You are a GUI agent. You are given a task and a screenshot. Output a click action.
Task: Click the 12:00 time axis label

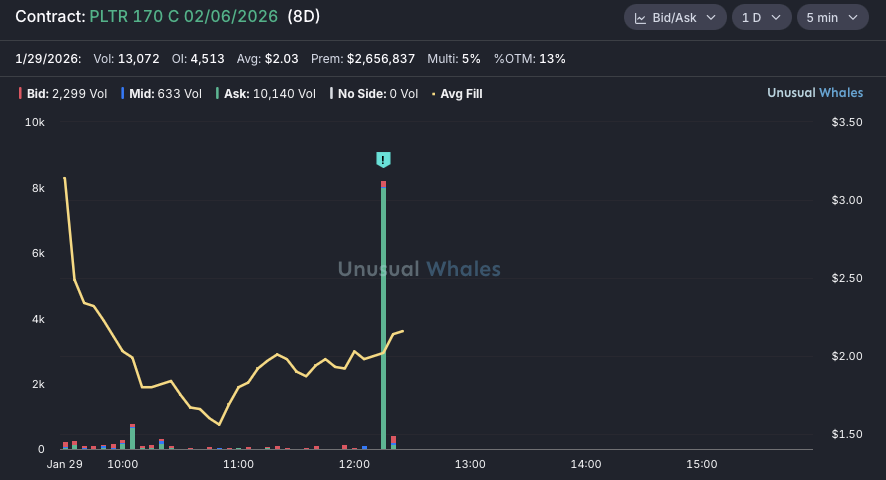(354, 464)
